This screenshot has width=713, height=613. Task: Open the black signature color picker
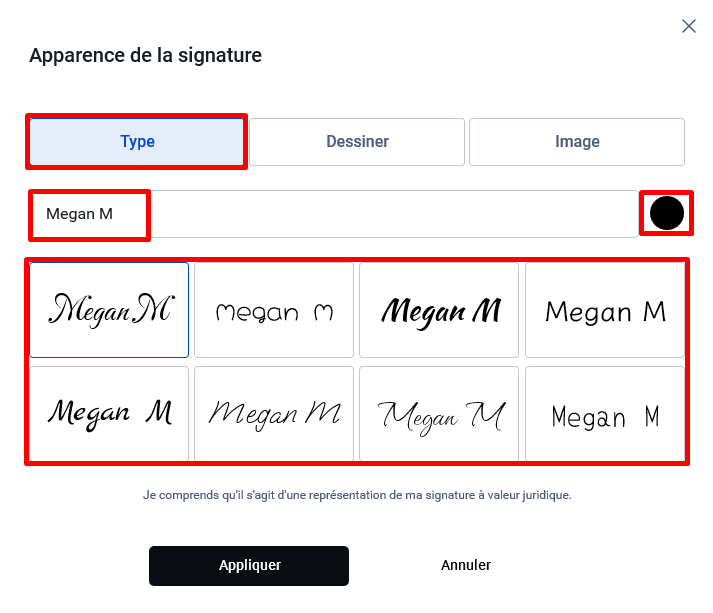tap(667, 213)
